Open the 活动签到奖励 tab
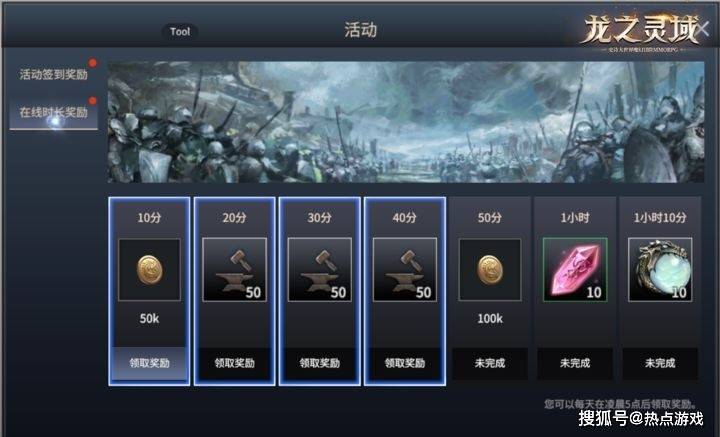 [54, 74]
